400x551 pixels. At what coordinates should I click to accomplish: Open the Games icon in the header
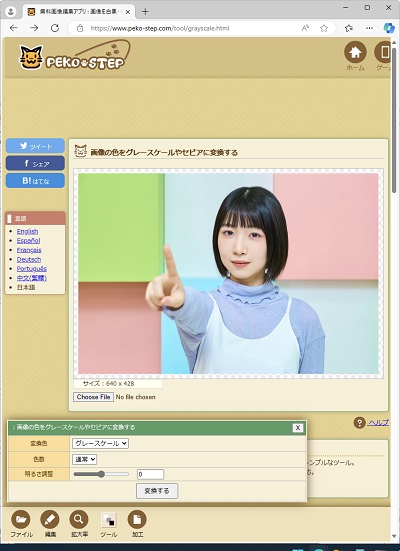click(x=382, y=52)
